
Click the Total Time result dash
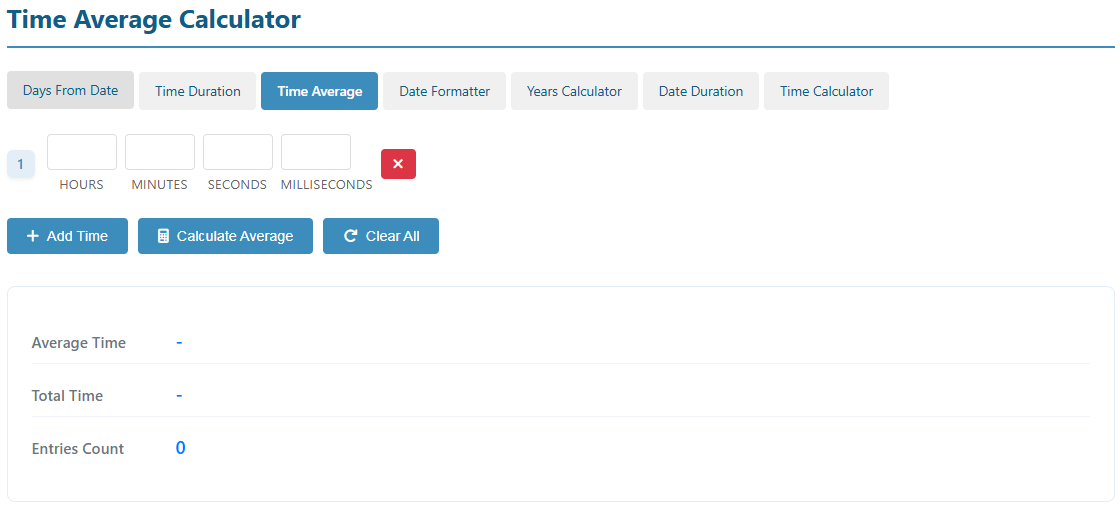pyautogui.click(x=179, y=396)
